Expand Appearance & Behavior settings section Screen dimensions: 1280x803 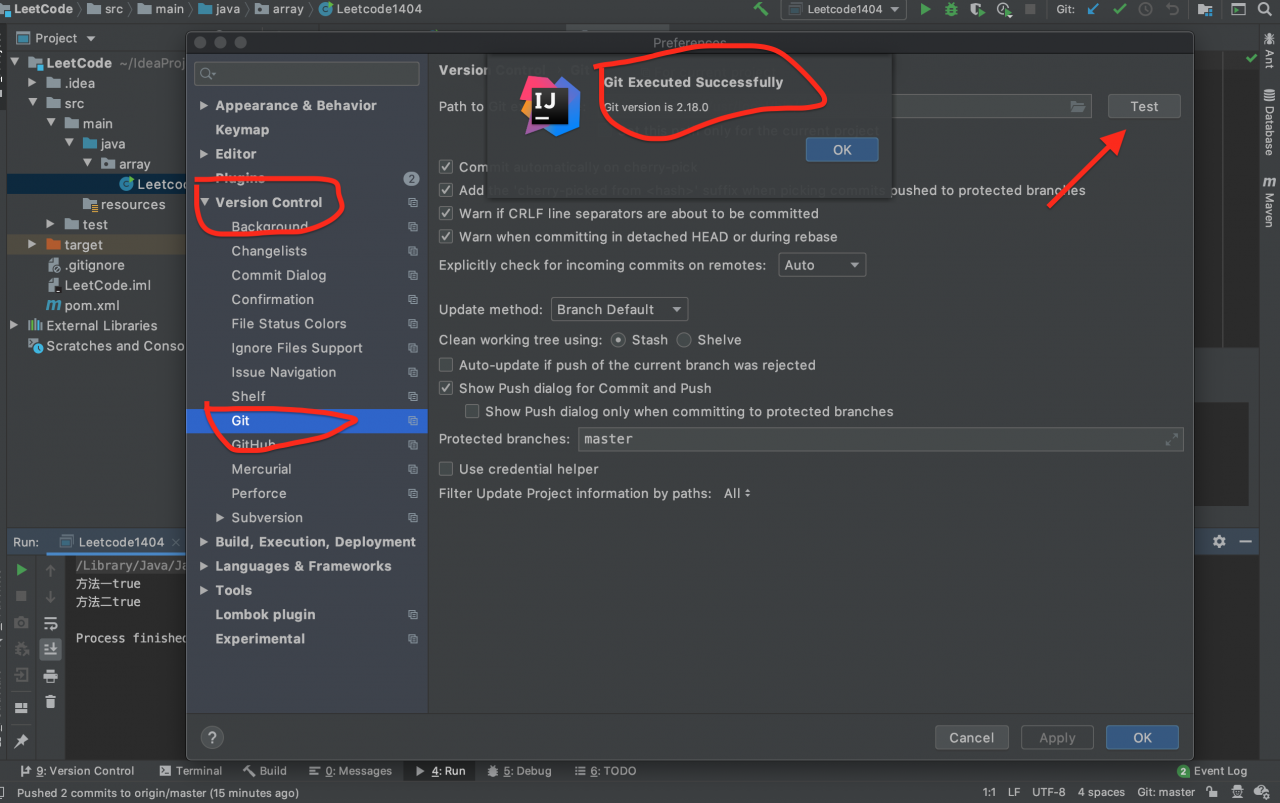(x=205, y=106)
